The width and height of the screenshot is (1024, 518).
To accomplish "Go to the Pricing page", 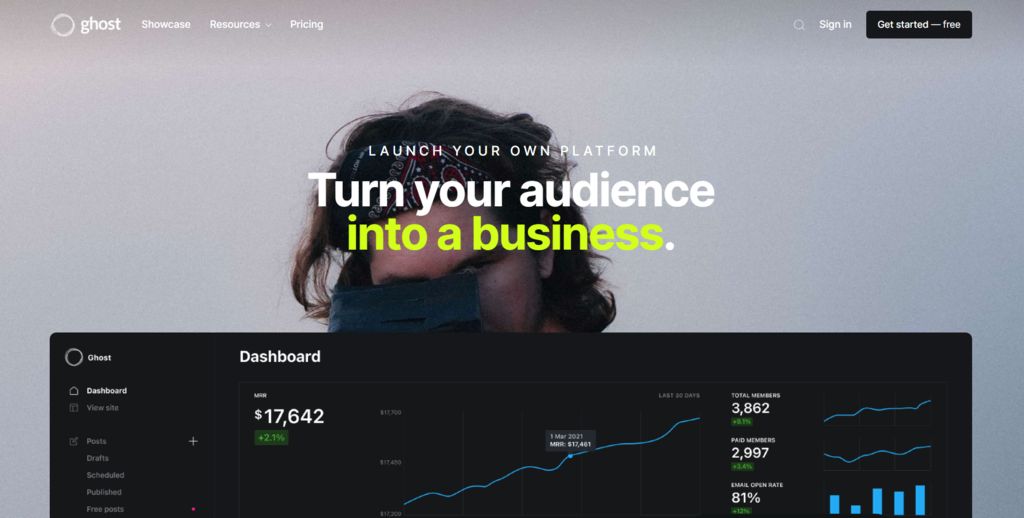I will pos(306,24).
